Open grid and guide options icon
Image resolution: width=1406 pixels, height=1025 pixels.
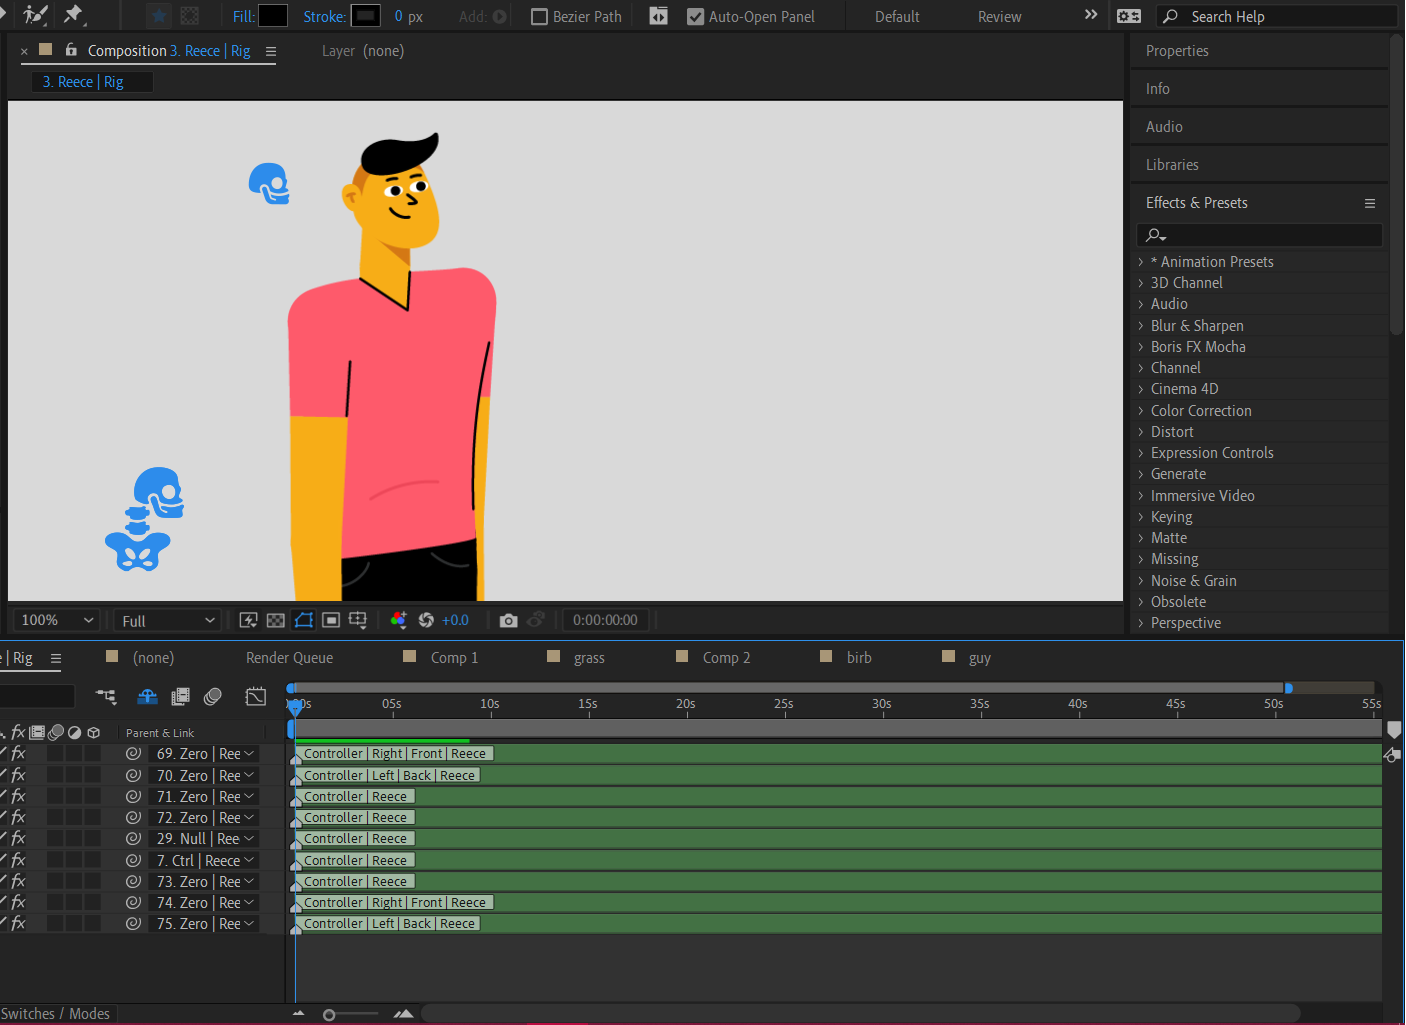[x=358, y=620]
